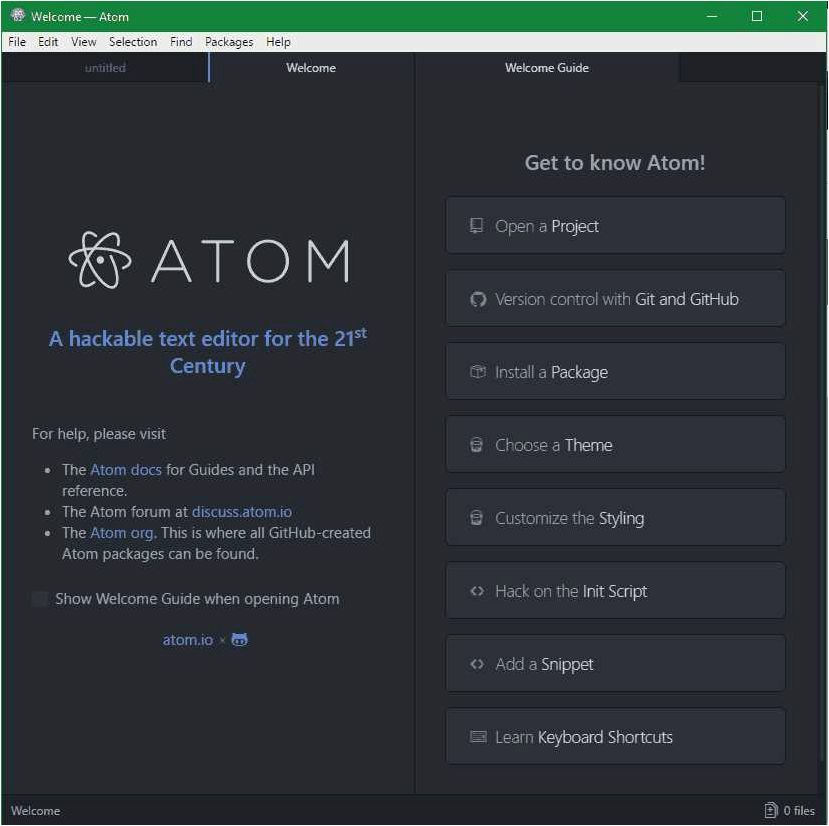
Task: Click the book icon beside Open a Project
Action: pos(476,226)
